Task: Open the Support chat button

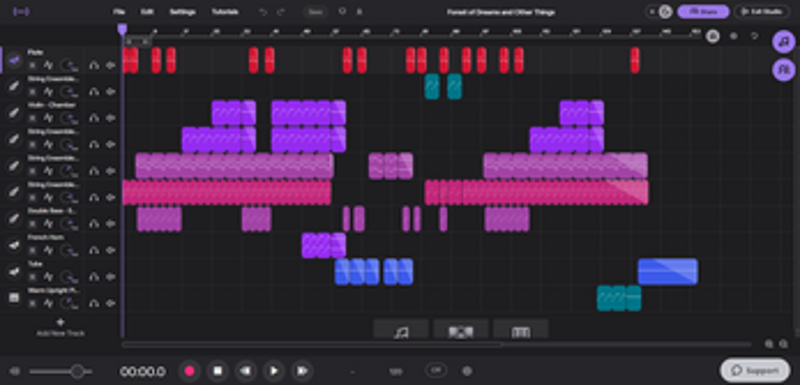Action: pyautogui.click(x=754, y=371)
